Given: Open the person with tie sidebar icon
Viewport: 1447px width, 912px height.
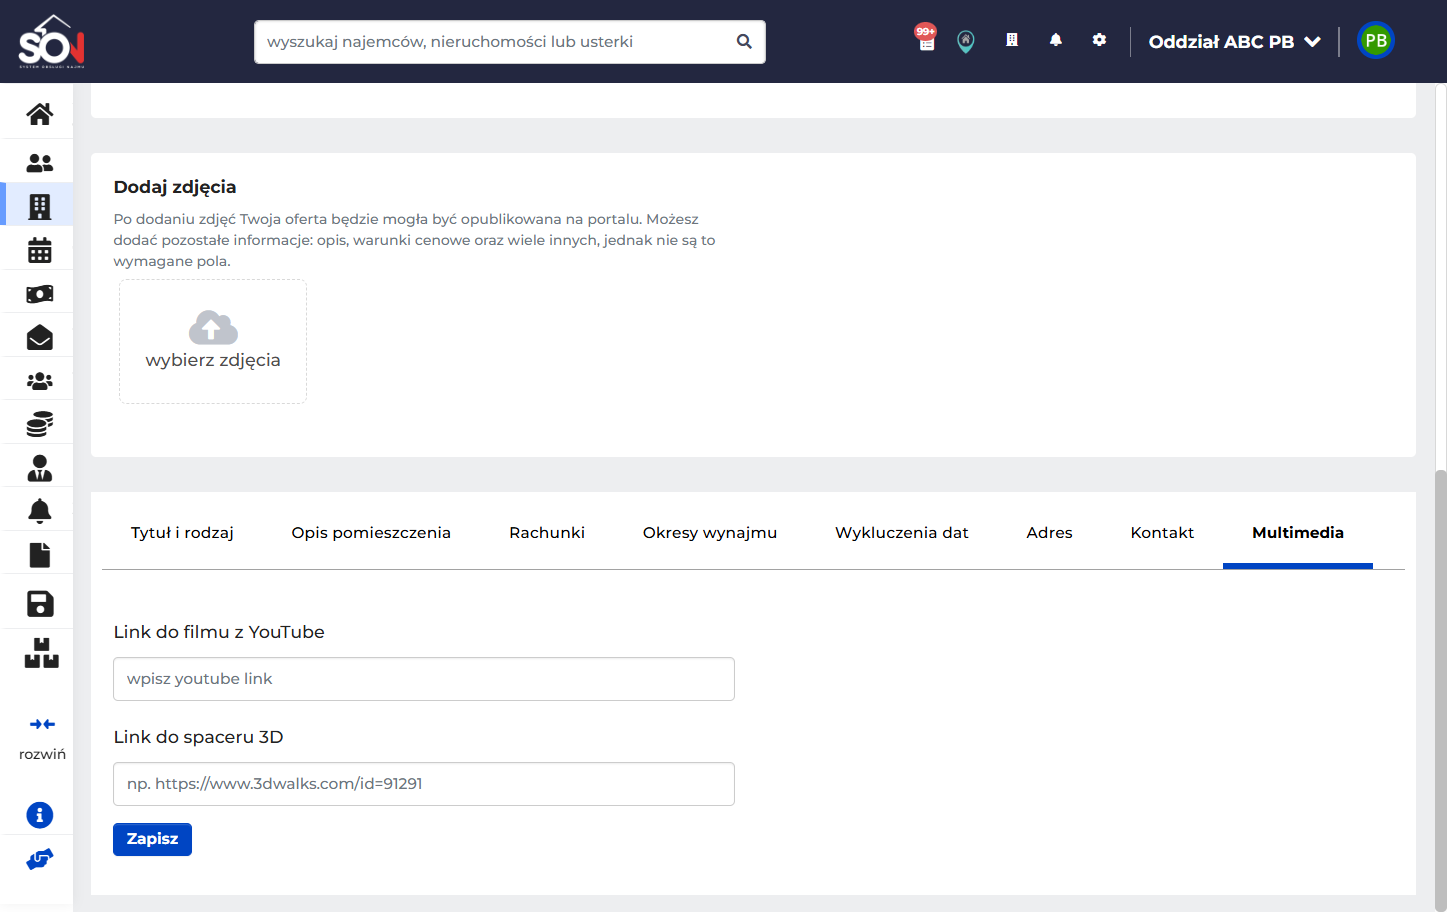Looking at the screenshot, I should 40,468.
